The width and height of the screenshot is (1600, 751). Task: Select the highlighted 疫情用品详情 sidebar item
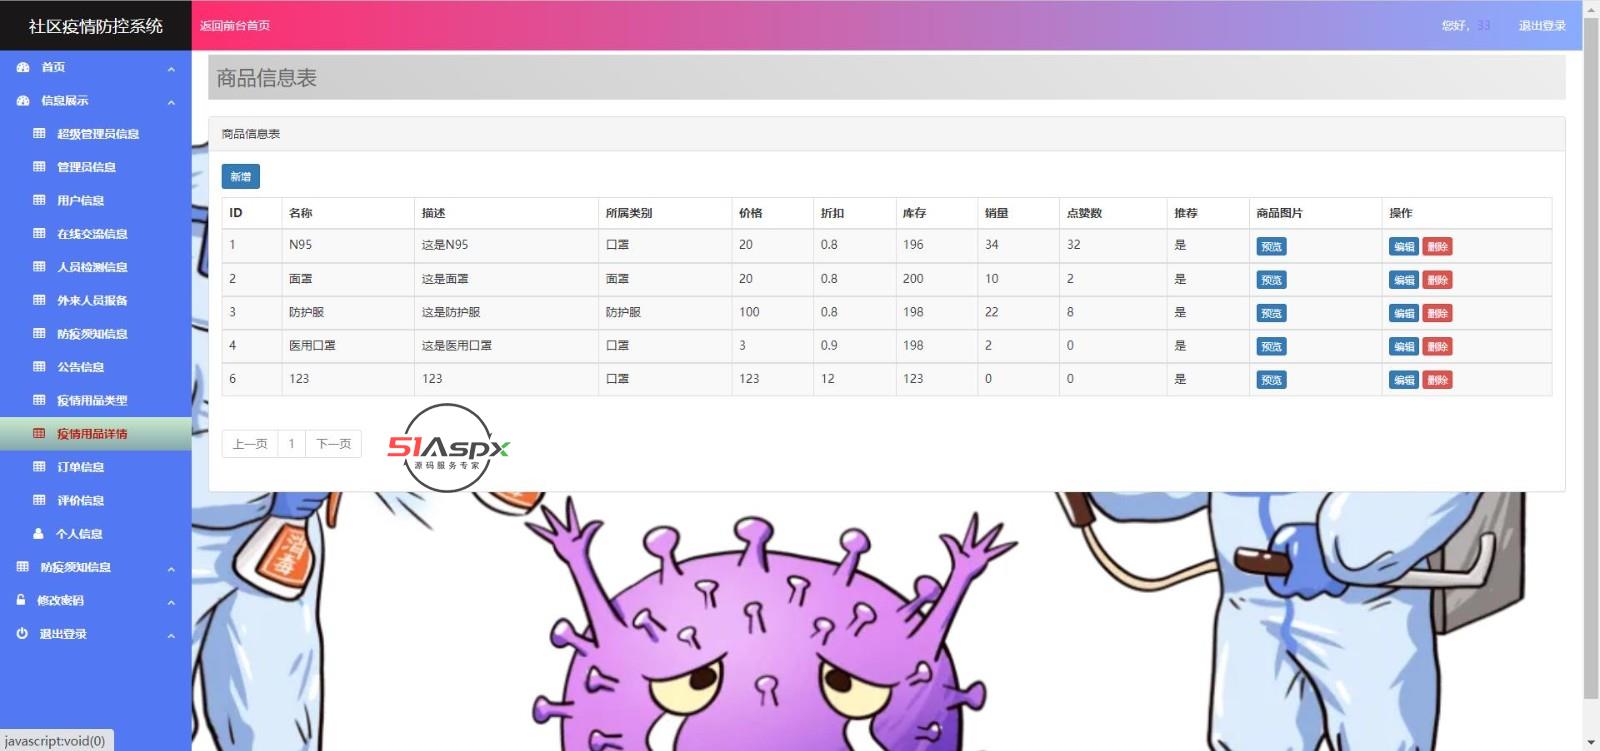[x=96, y=434]
